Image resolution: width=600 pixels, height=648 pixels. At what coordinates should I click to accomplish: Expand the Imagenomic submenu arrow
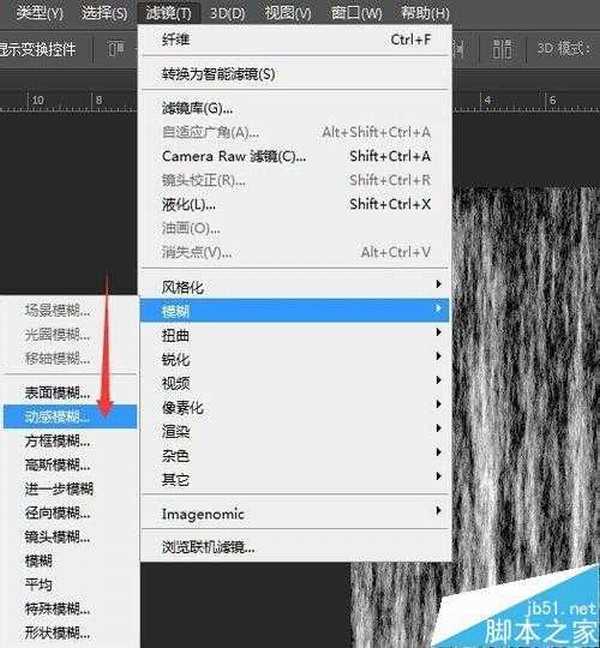438,513
